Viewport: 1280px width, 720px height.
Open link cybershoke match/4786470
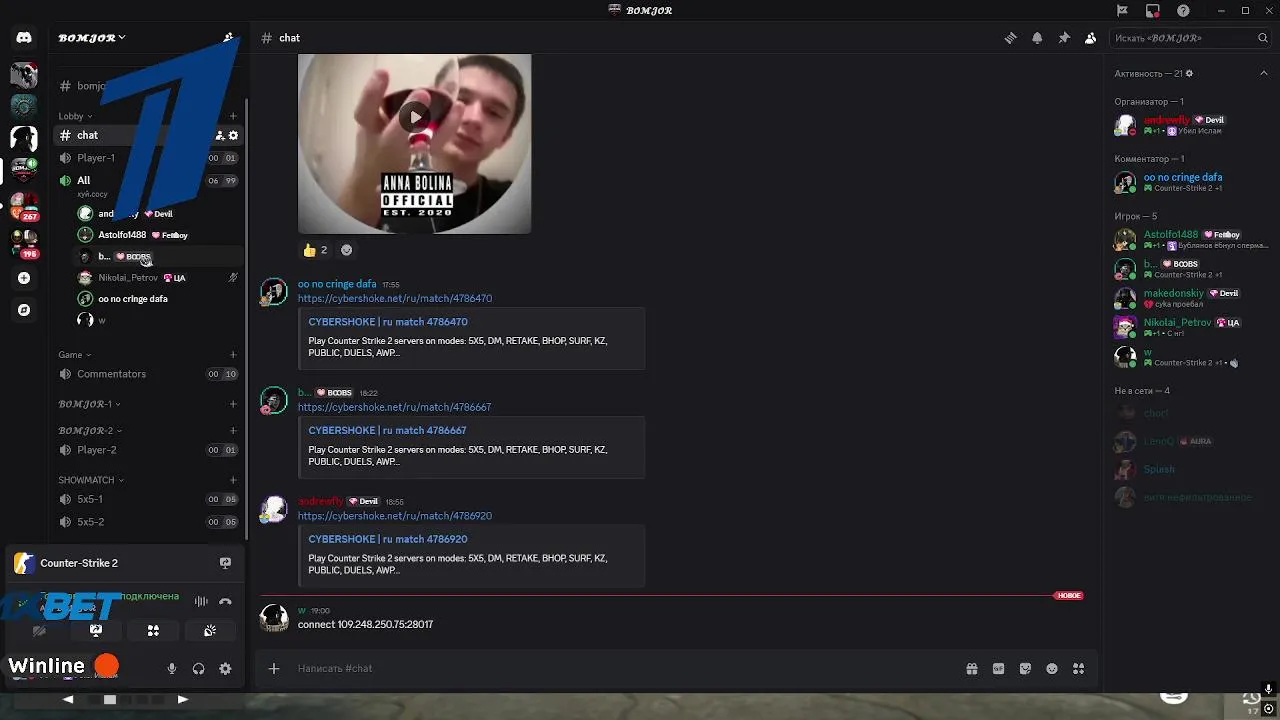395,298
